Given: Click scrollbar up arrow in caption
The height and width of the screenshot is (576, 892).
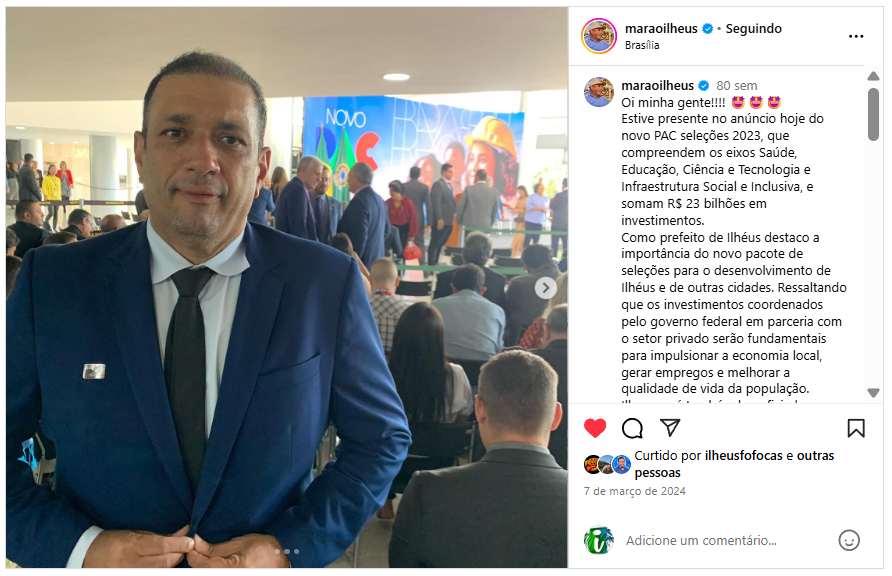Looking at the screenshot, I should tap(873, 76).
